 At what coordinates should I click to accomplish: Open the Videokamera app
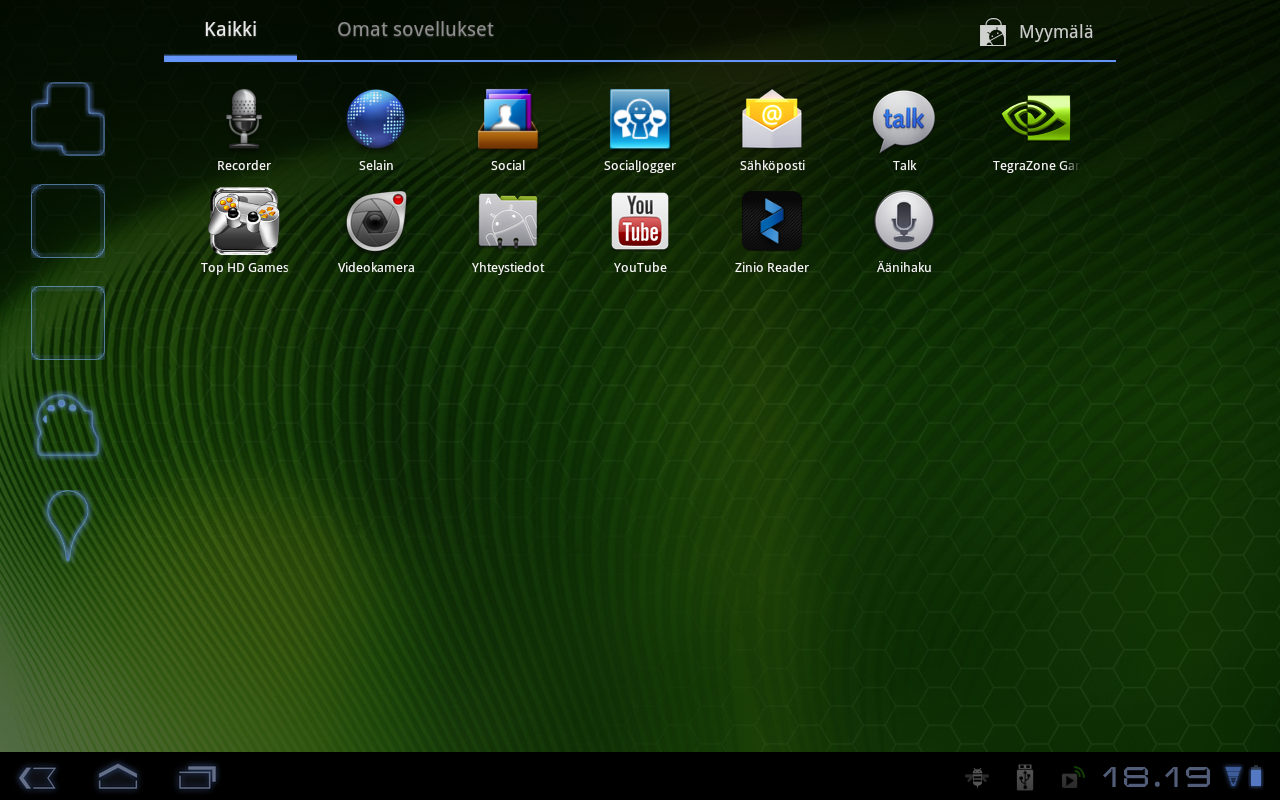pos(376,232)
